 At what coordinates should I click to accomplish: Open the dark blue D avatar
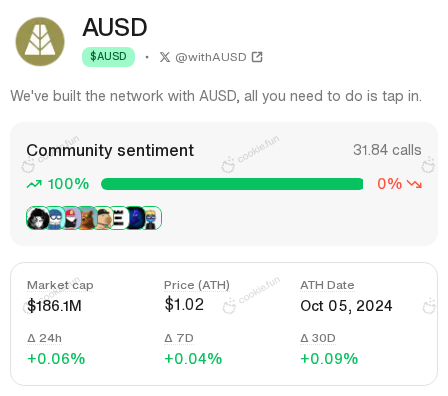(135, 218)
